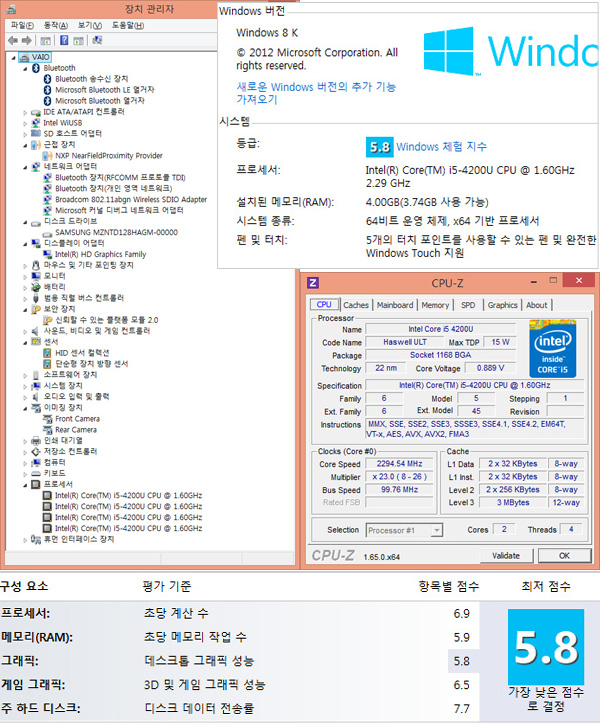The image size is (600, 727).
Task: Click the Front Camera device icon
Action: (47, 419)
